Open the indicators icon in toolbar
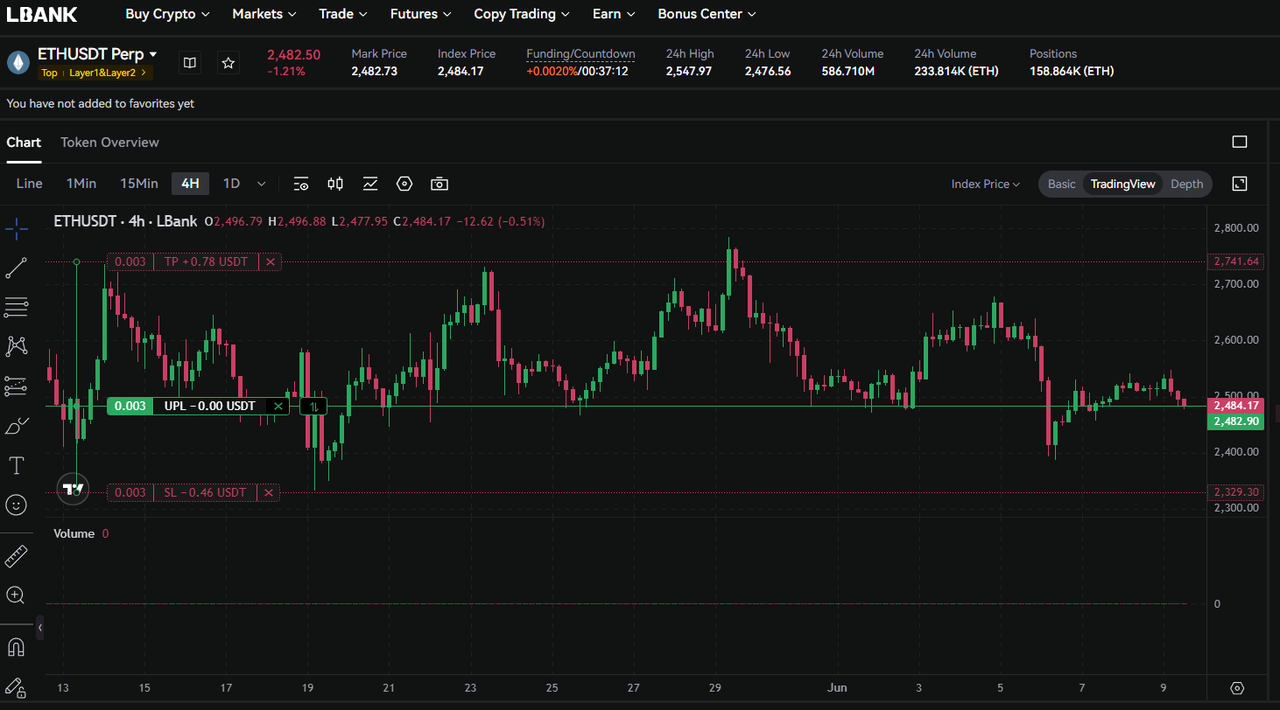 pos(370,184)
